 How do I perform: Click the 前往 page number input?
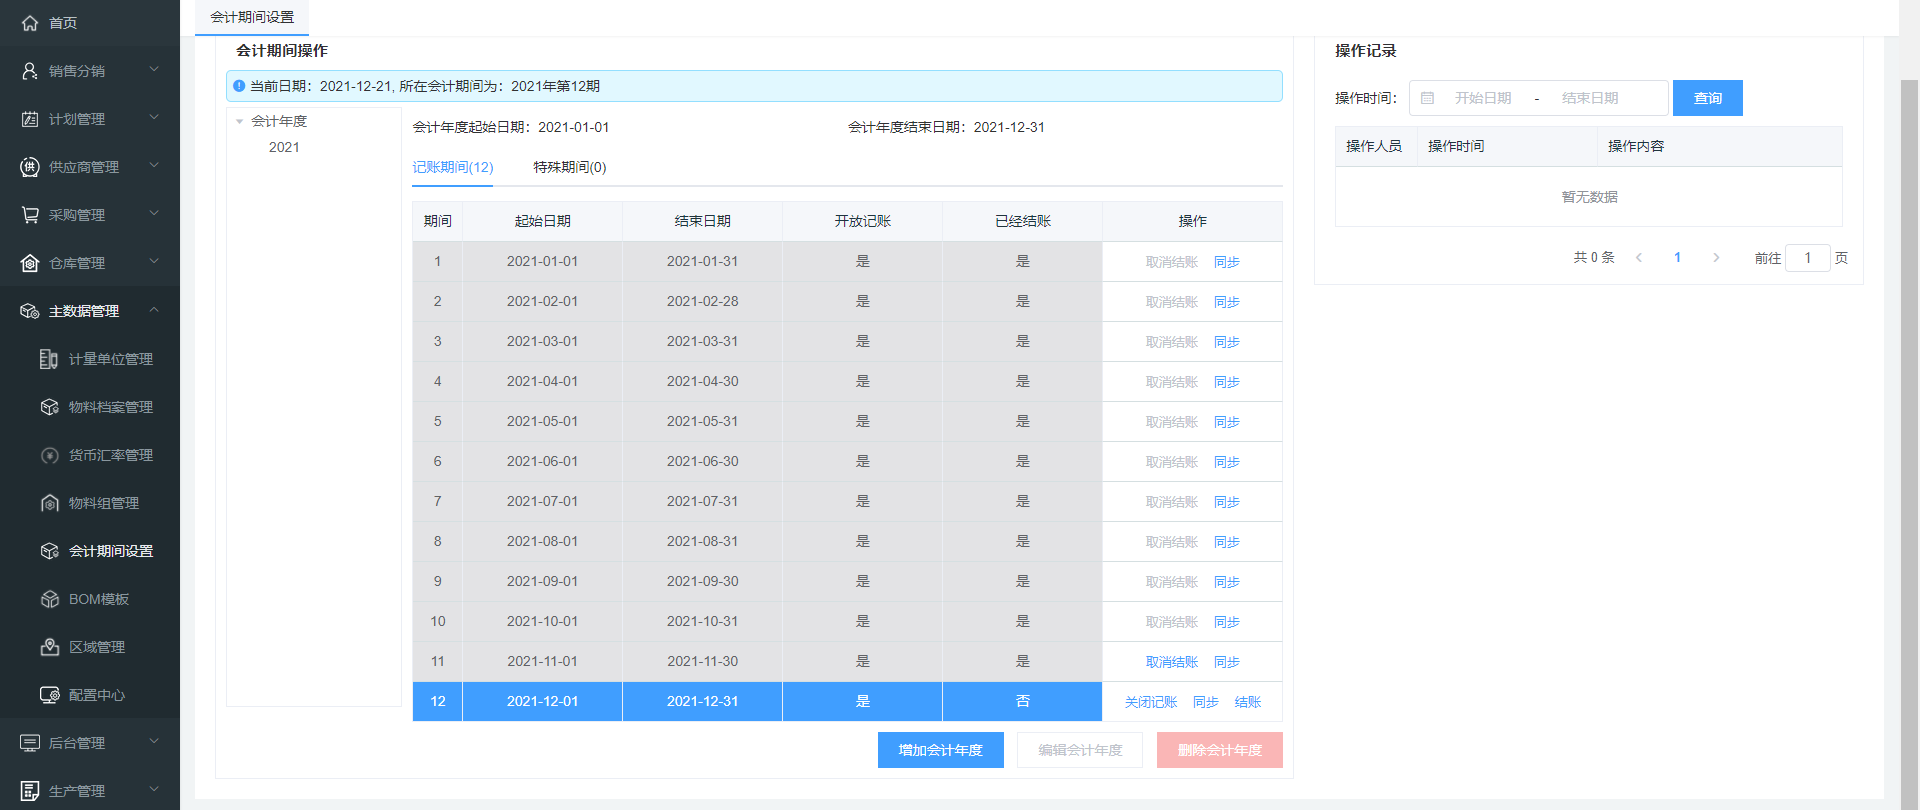tap(1807, 258)
